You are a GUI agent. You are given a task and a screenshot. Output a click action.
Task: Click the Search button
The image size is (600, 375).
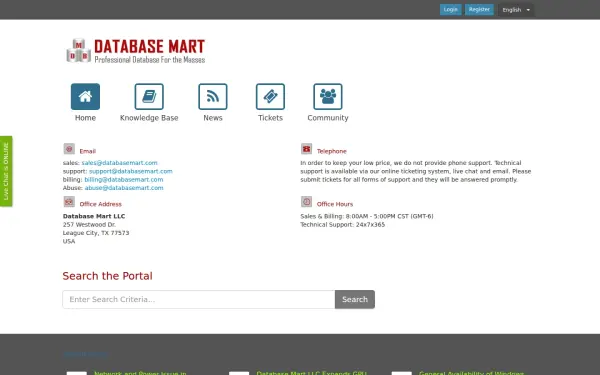[355, 299]
